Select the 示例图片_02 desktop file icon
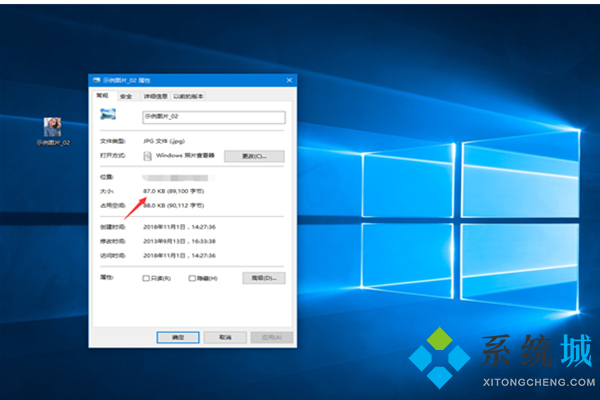The width and height of the screenshot is (600, 400). coord(54,127)
